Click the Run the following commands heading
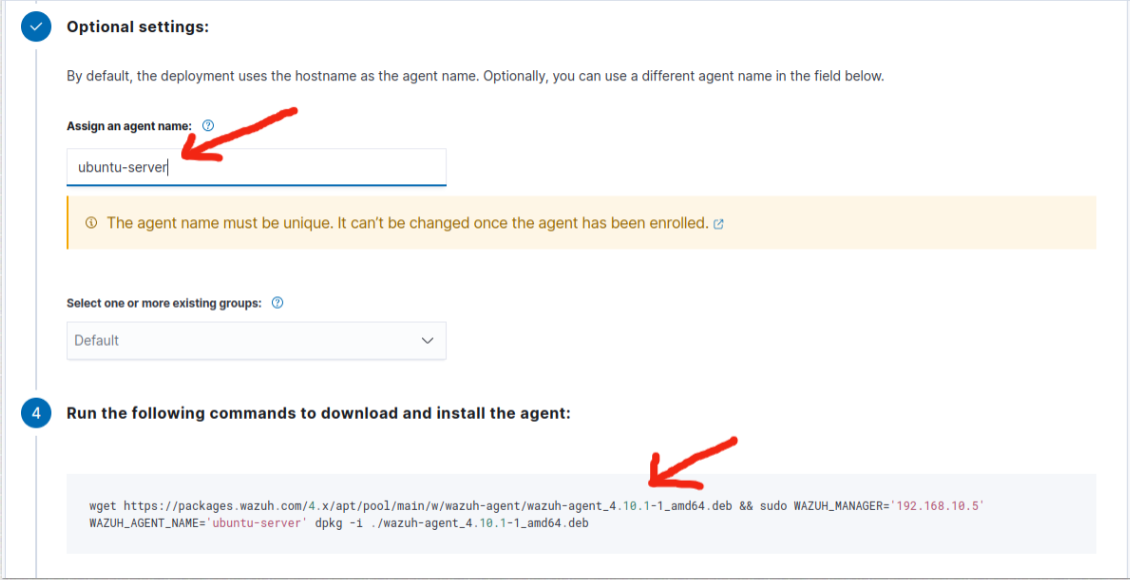The height and width of the screenshot is (580, 1130). [x=318, y=413]
